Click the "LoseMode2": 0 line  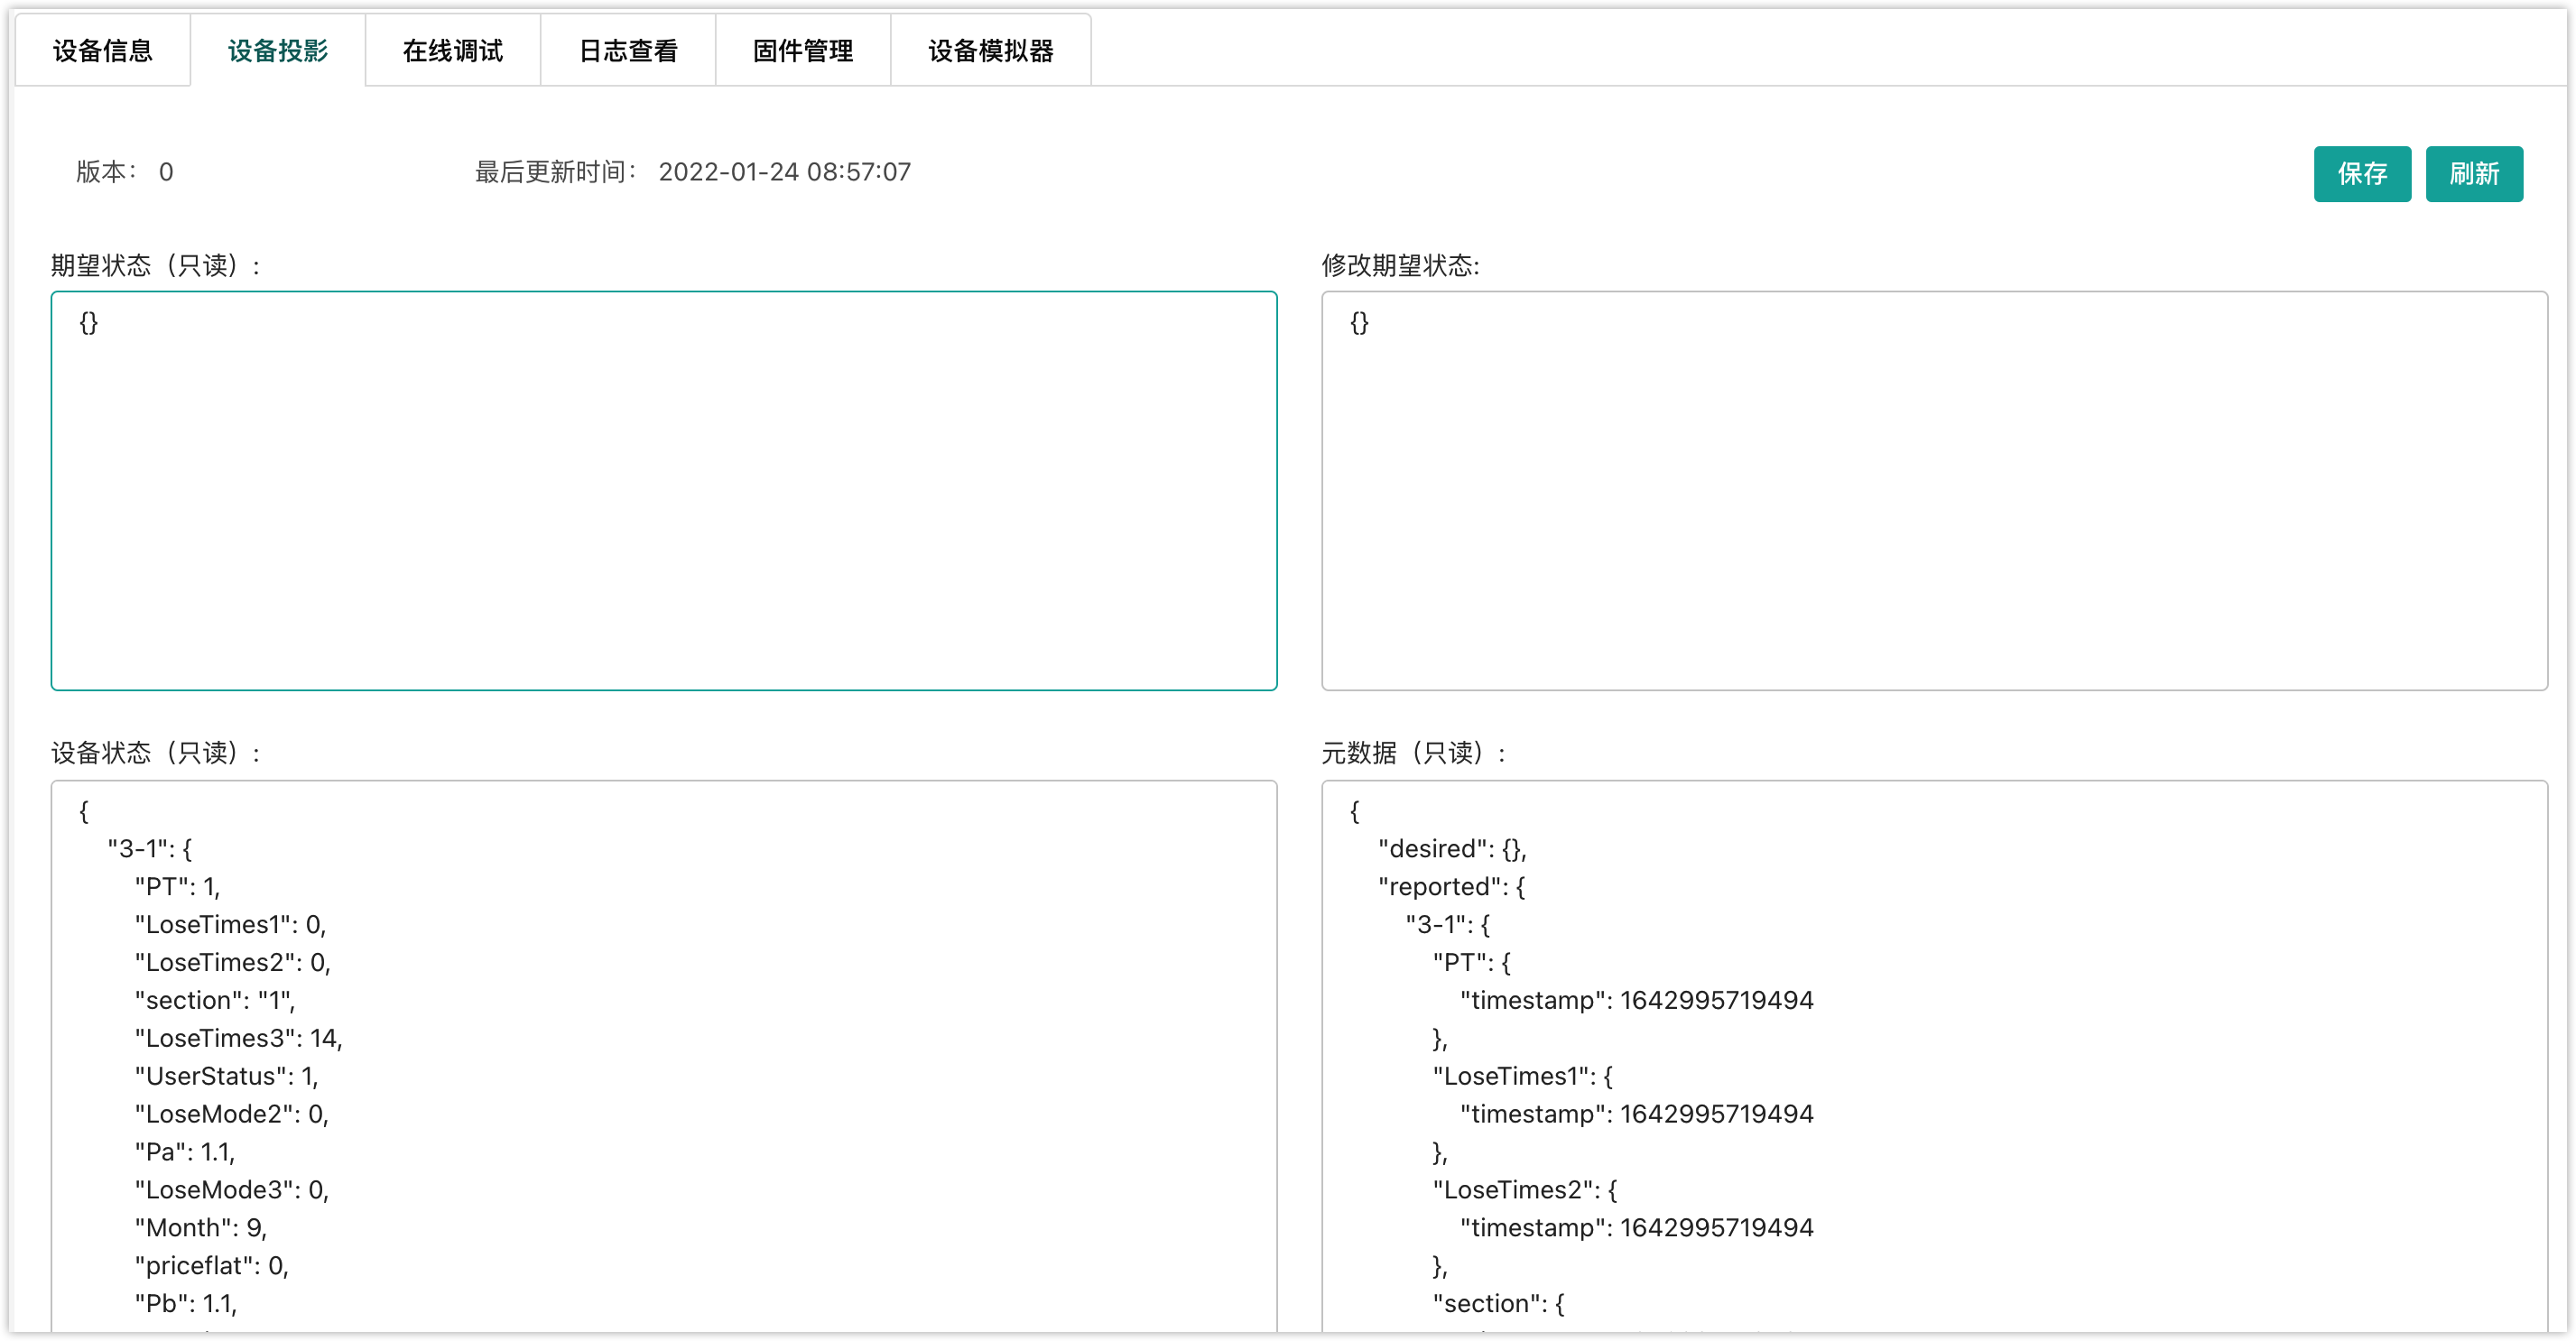tap(232, 1114)
